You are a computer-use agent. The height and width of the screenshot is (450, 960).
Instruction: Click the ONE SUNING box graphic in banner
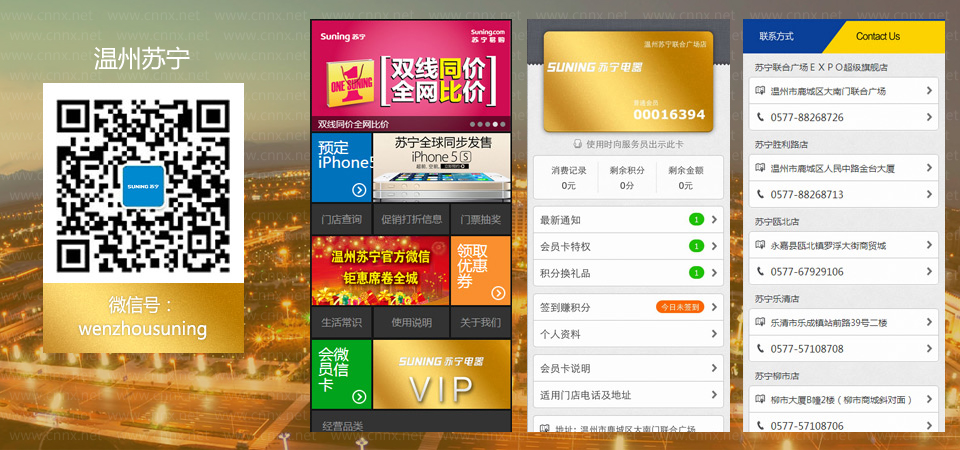click(350, 81)
